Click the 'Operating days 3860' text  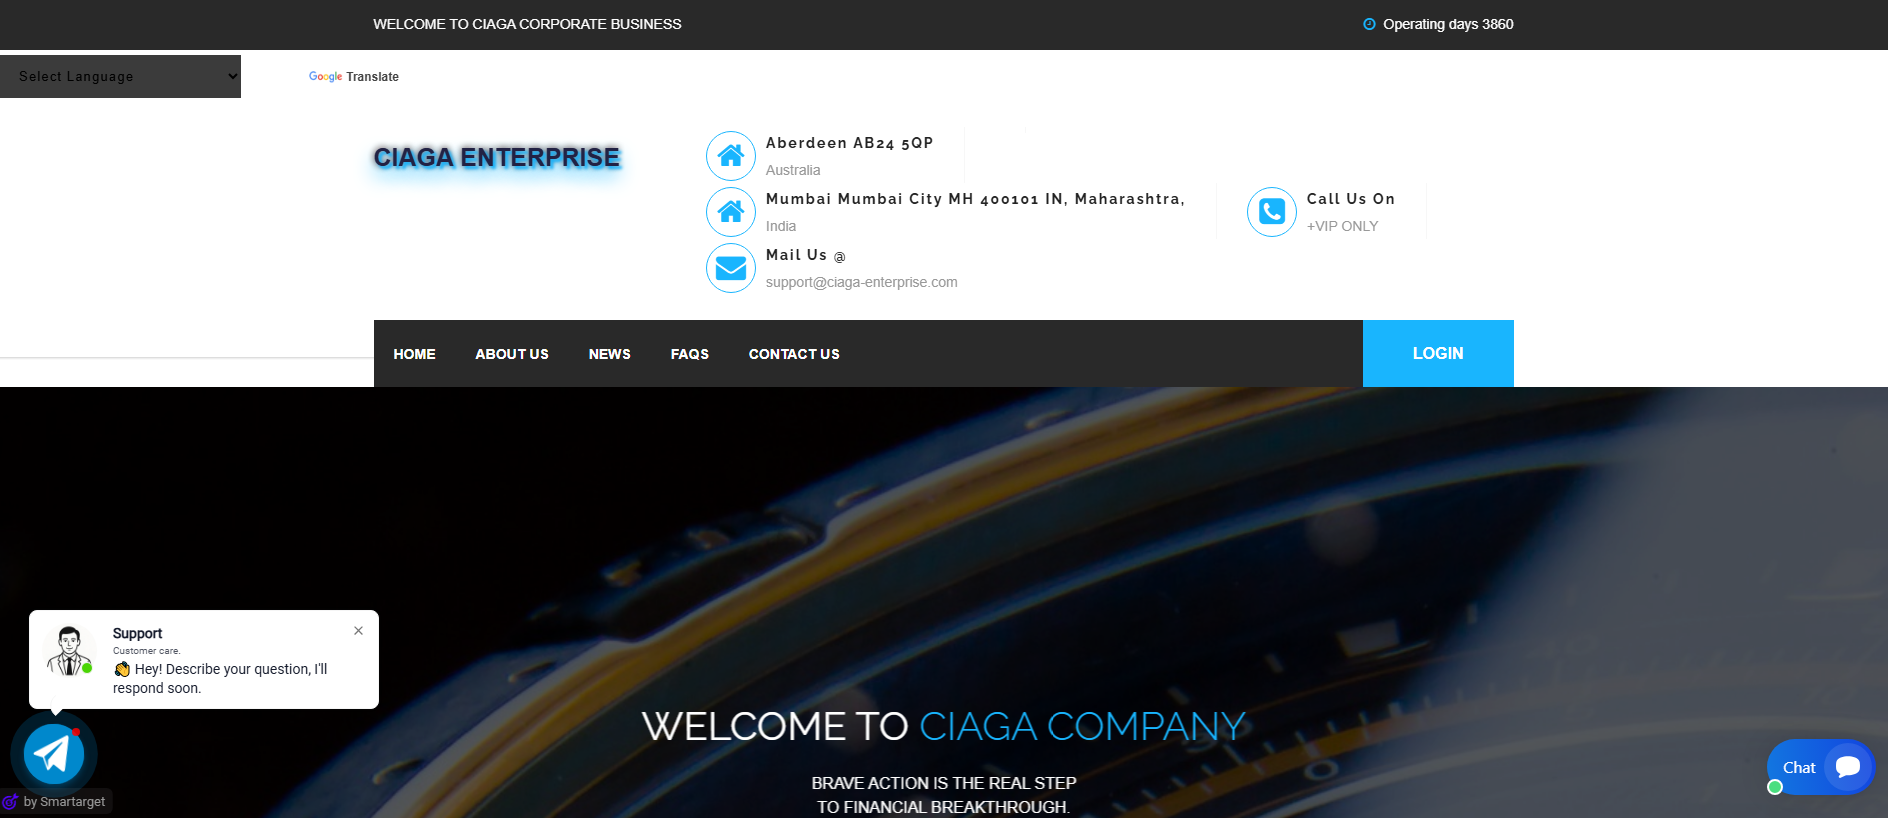(1448, 24)
